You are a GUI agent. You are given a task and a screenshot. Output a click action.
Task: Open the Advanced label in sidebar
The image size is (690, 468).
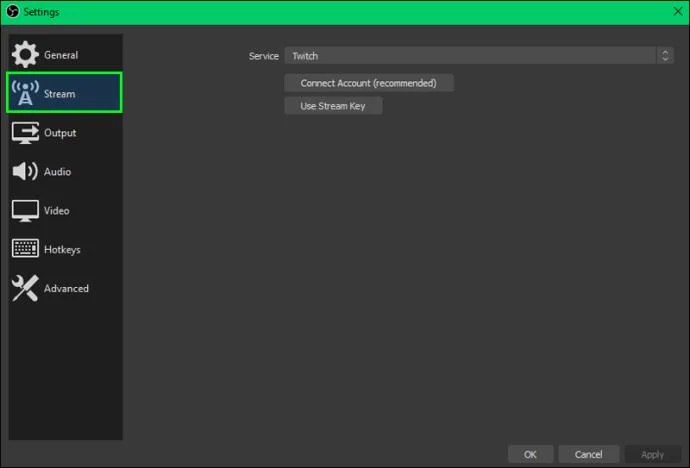66,289
